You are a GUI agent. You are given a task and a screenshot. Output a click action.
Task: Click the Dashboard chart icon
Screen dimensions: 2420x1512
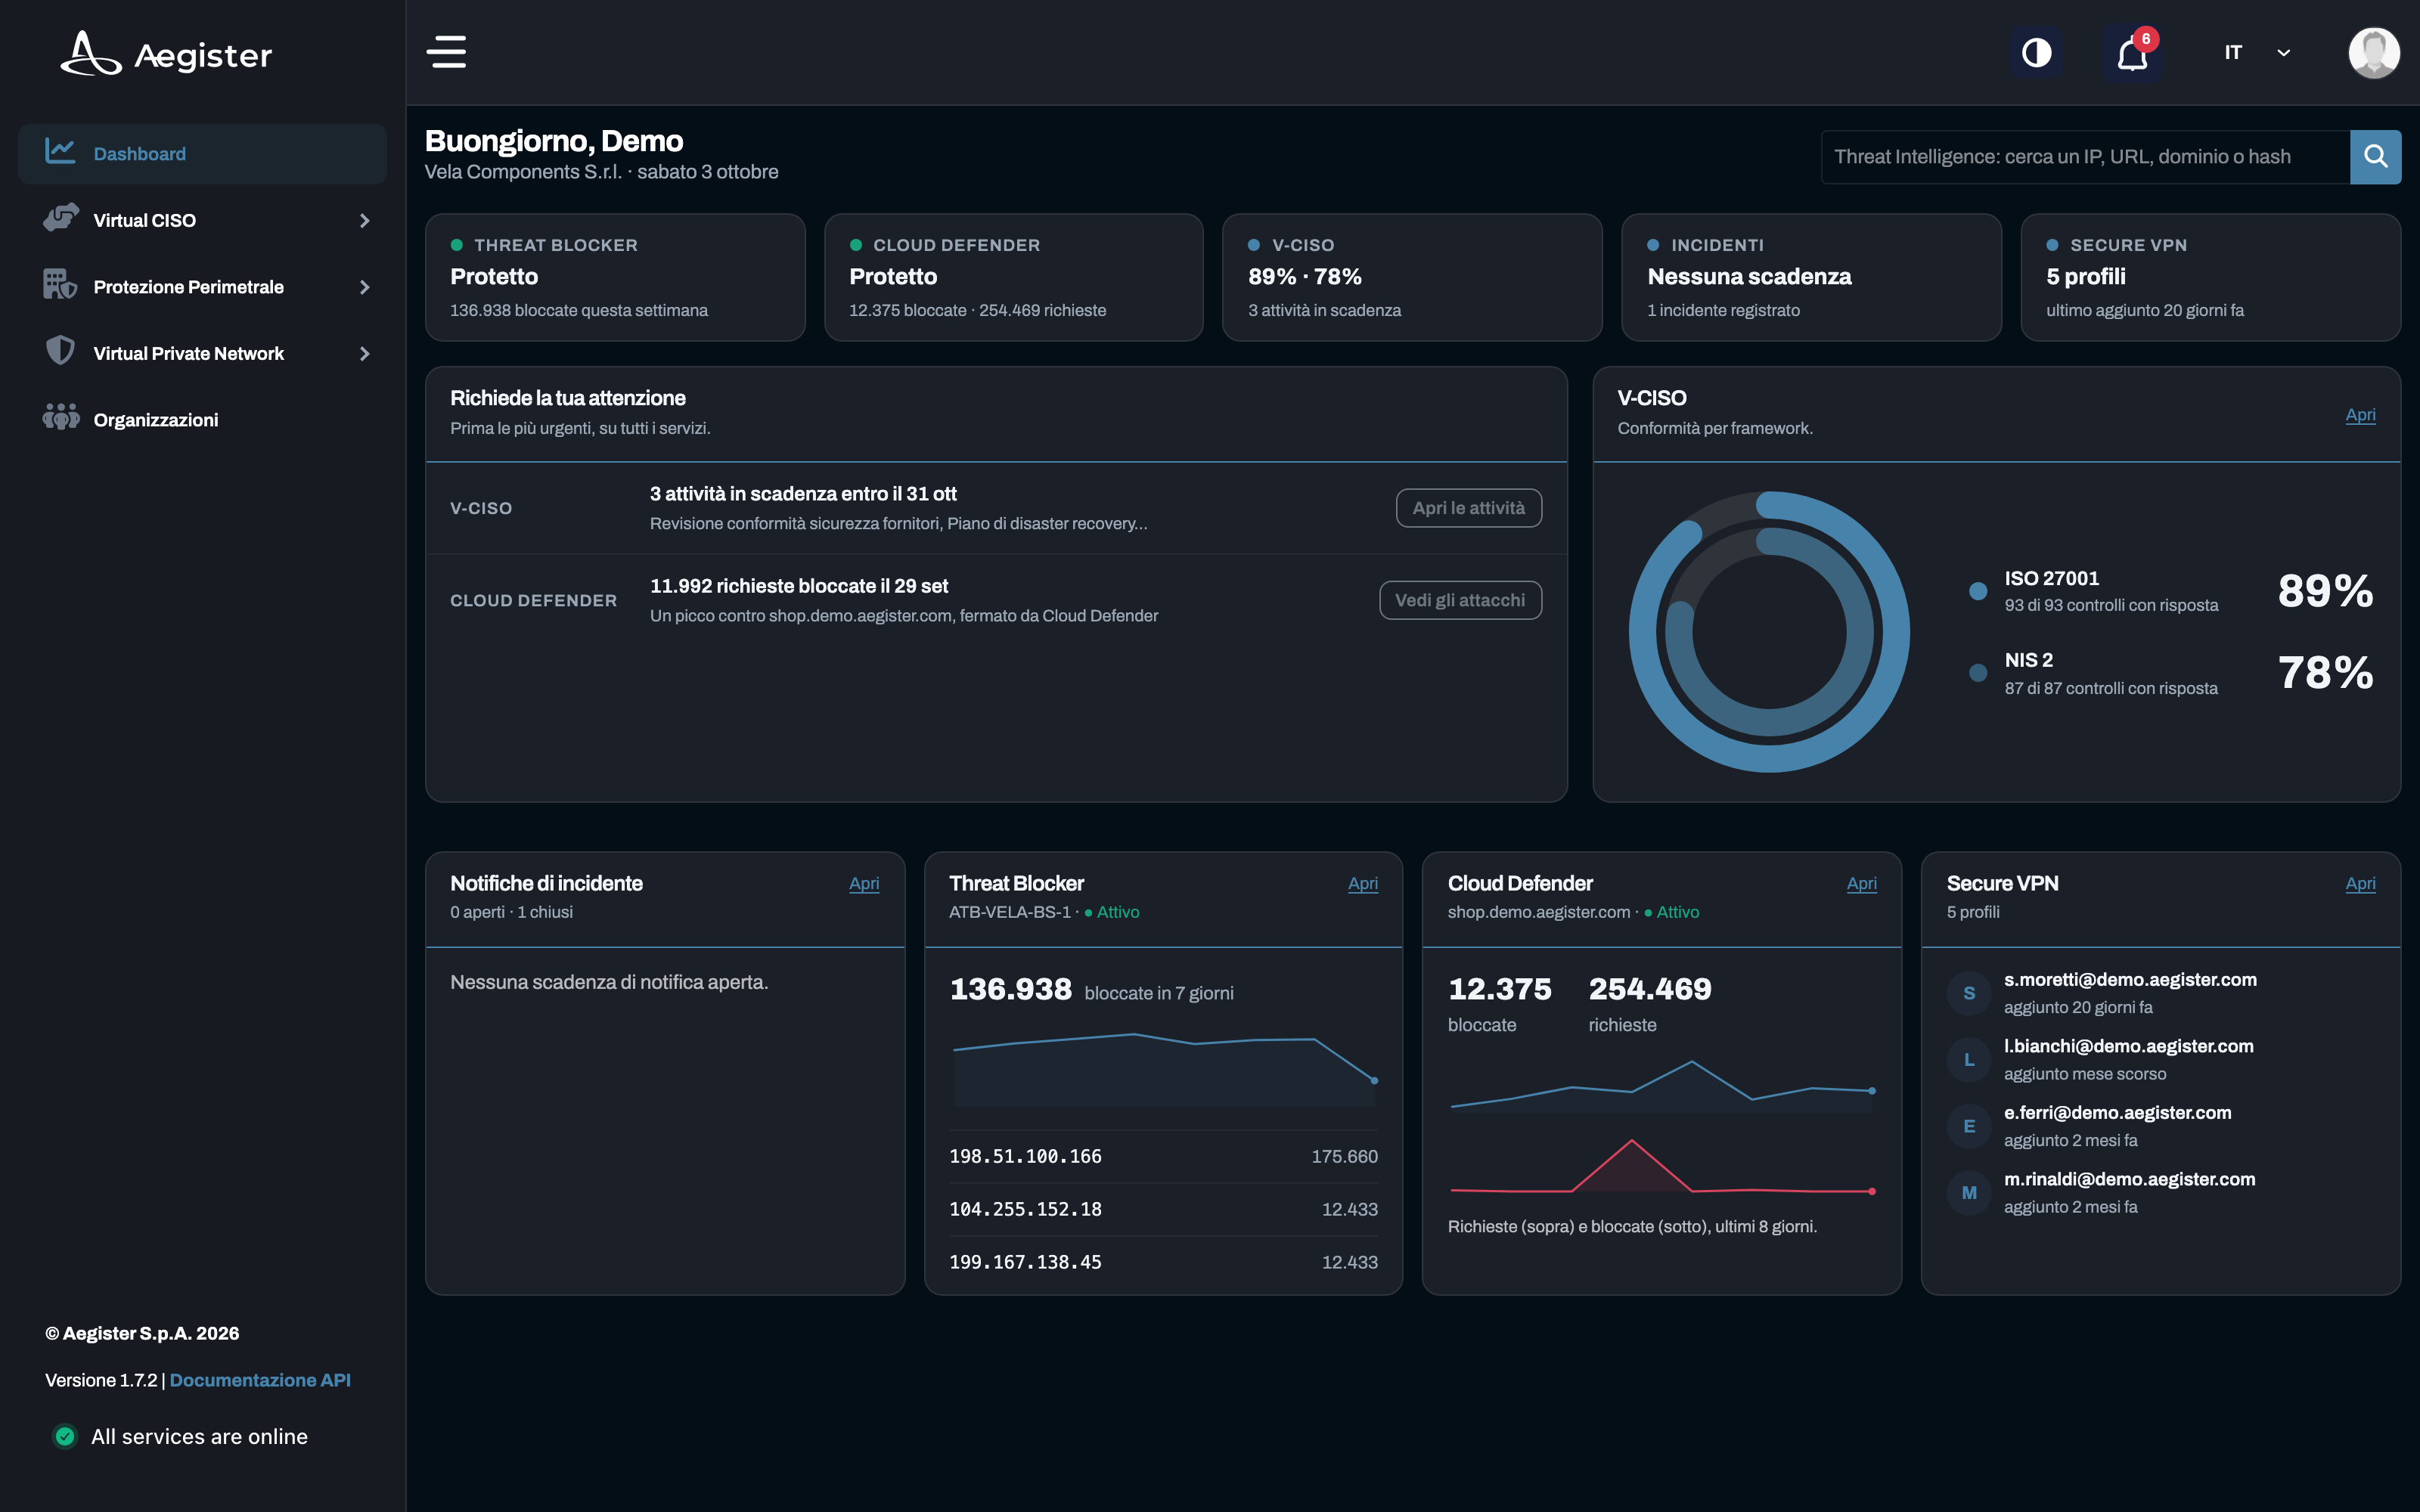click(60, 152)
